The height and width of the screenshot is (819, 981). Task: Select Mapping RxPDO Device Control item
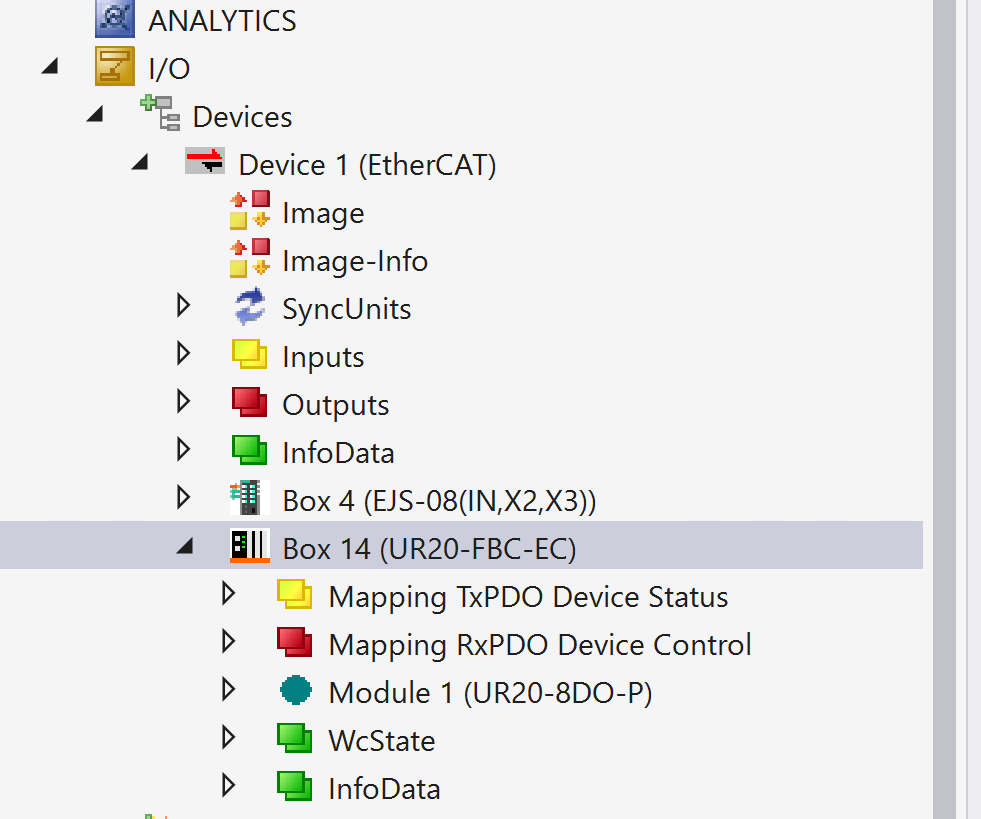(539, 645)
